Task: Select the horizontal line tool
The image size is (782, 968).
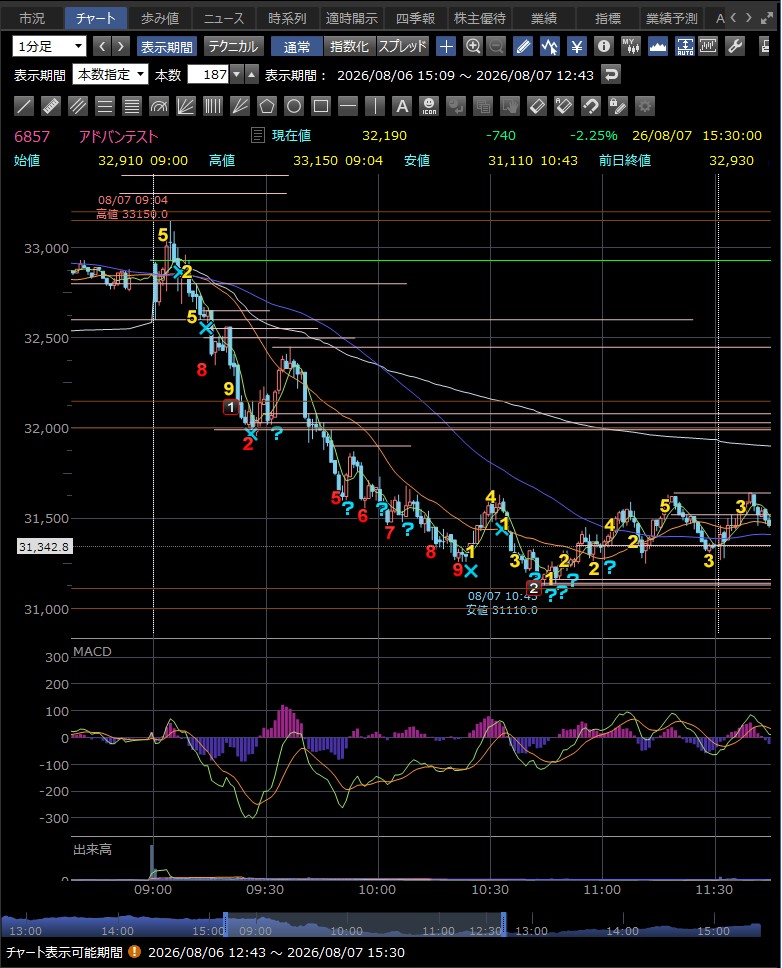Action: (348, 106)
